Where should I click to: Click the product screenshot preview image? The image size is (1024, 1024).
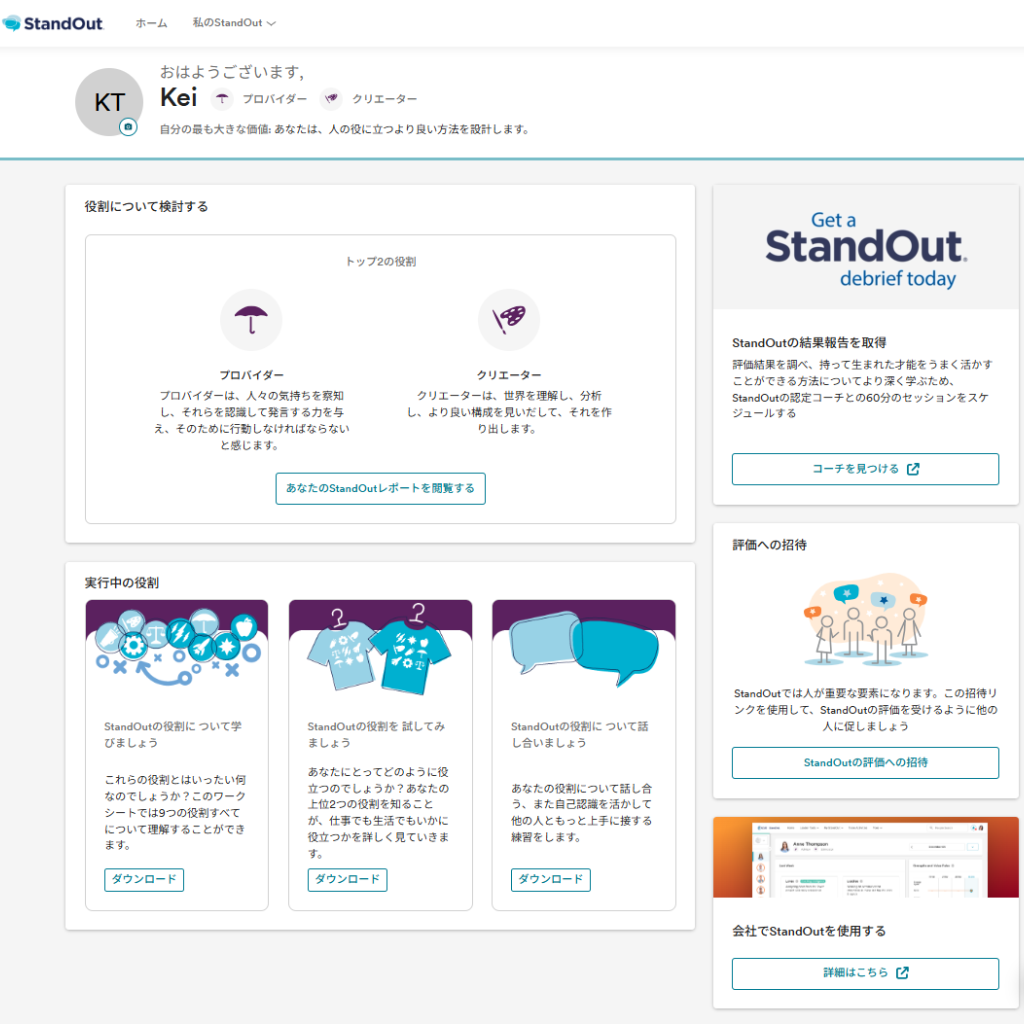tap(865, 857)
